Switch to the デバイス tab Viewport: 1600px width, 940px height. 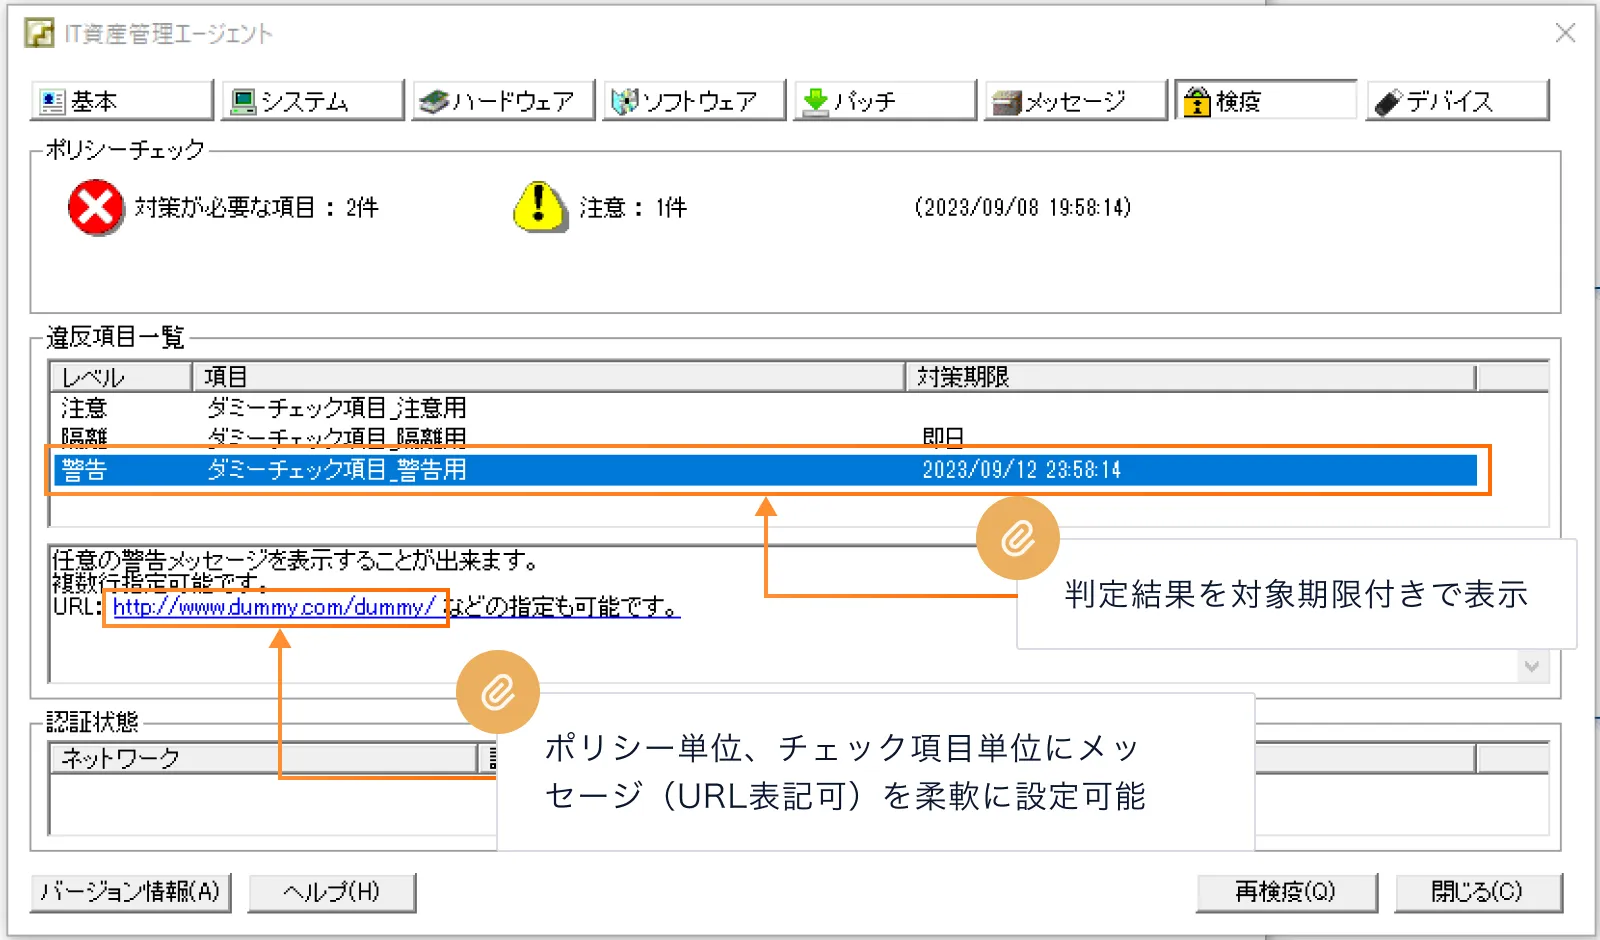[x=1458, y=101]
